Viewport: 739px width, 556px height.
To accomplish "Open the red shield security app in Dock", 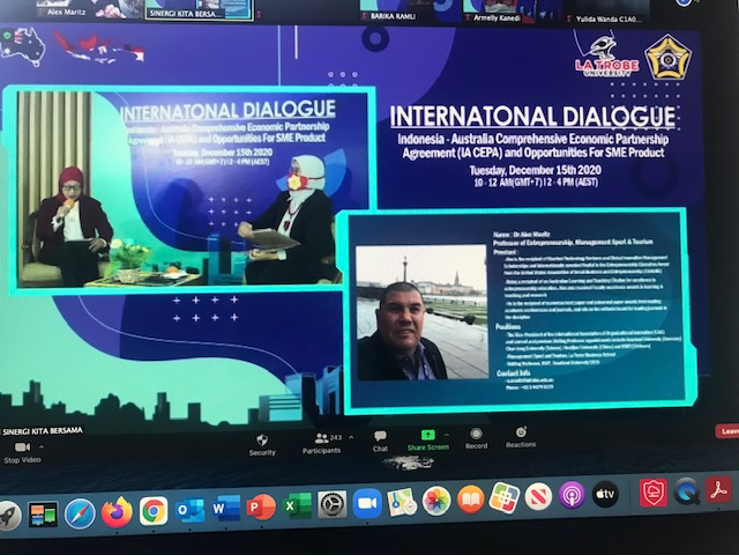I will click(x=653, y=492).
